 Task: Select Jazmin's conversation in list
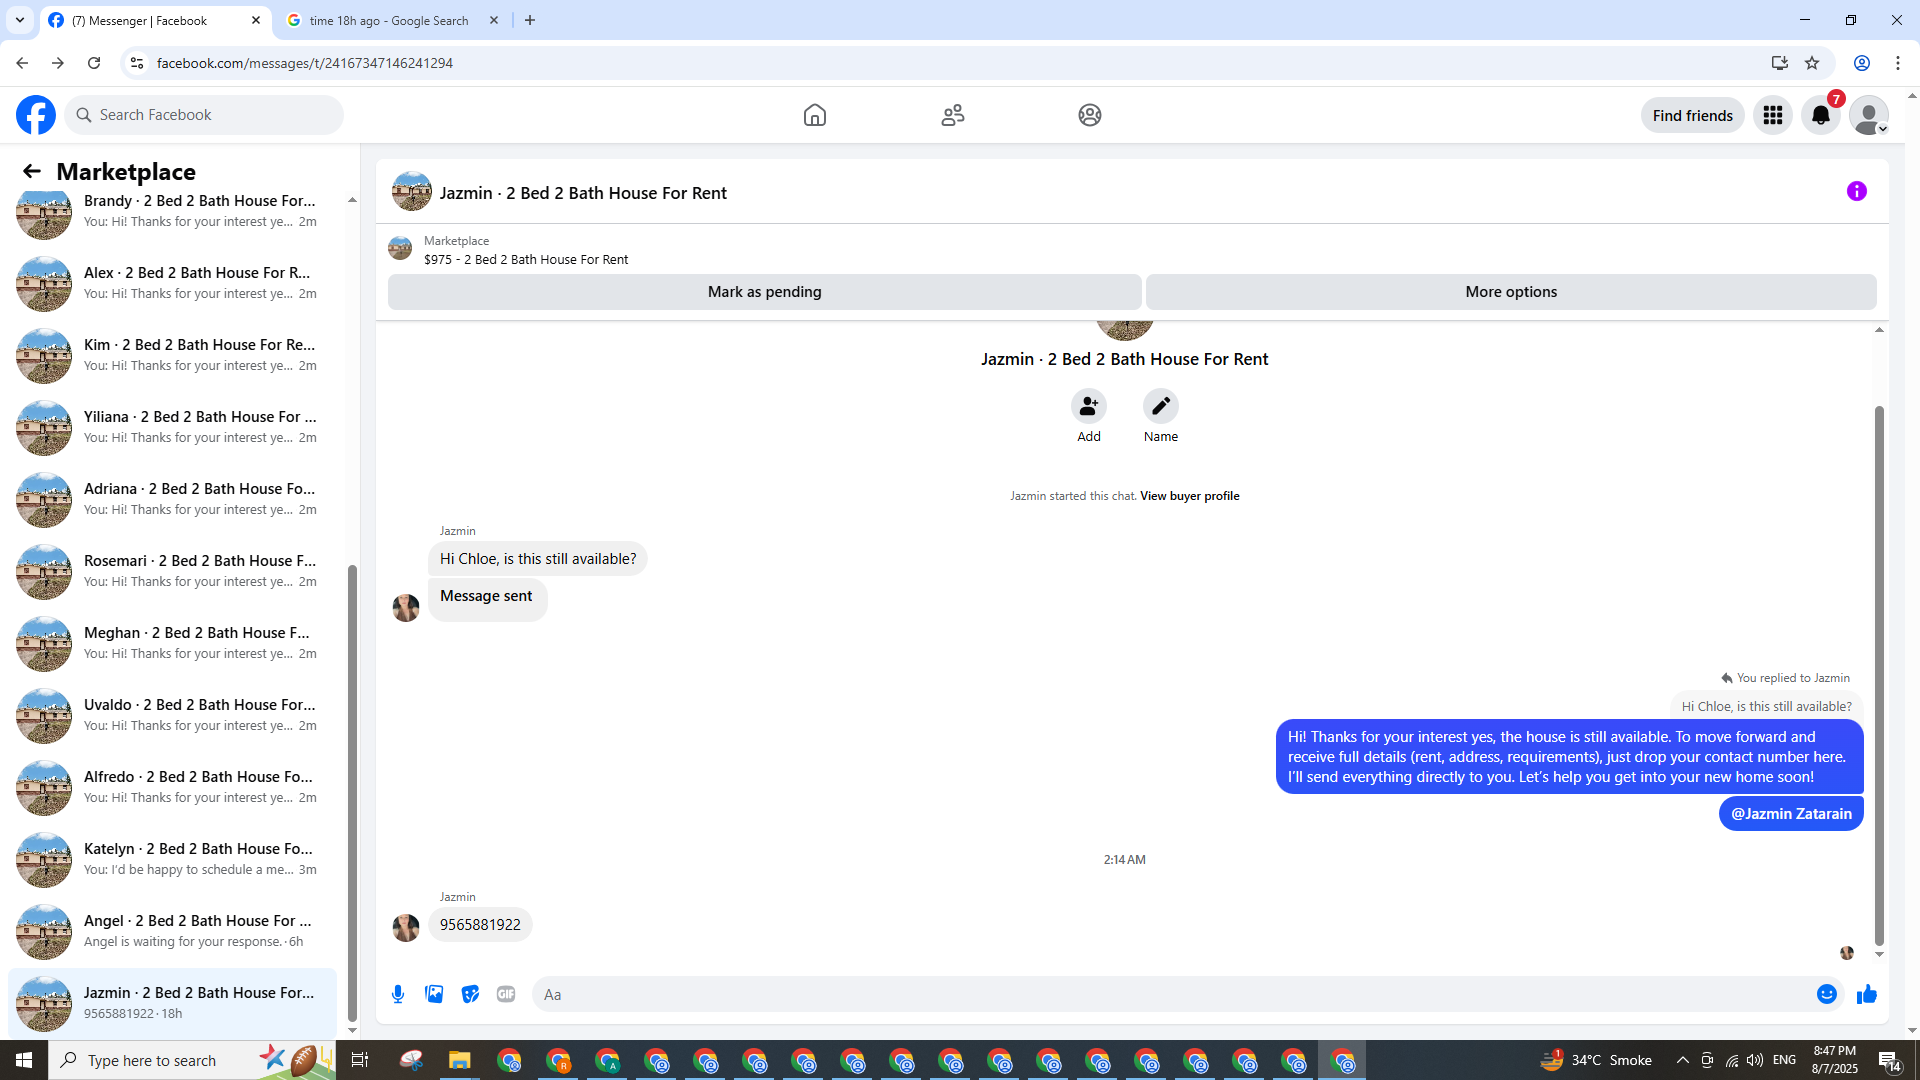[x=172, y=1003]
